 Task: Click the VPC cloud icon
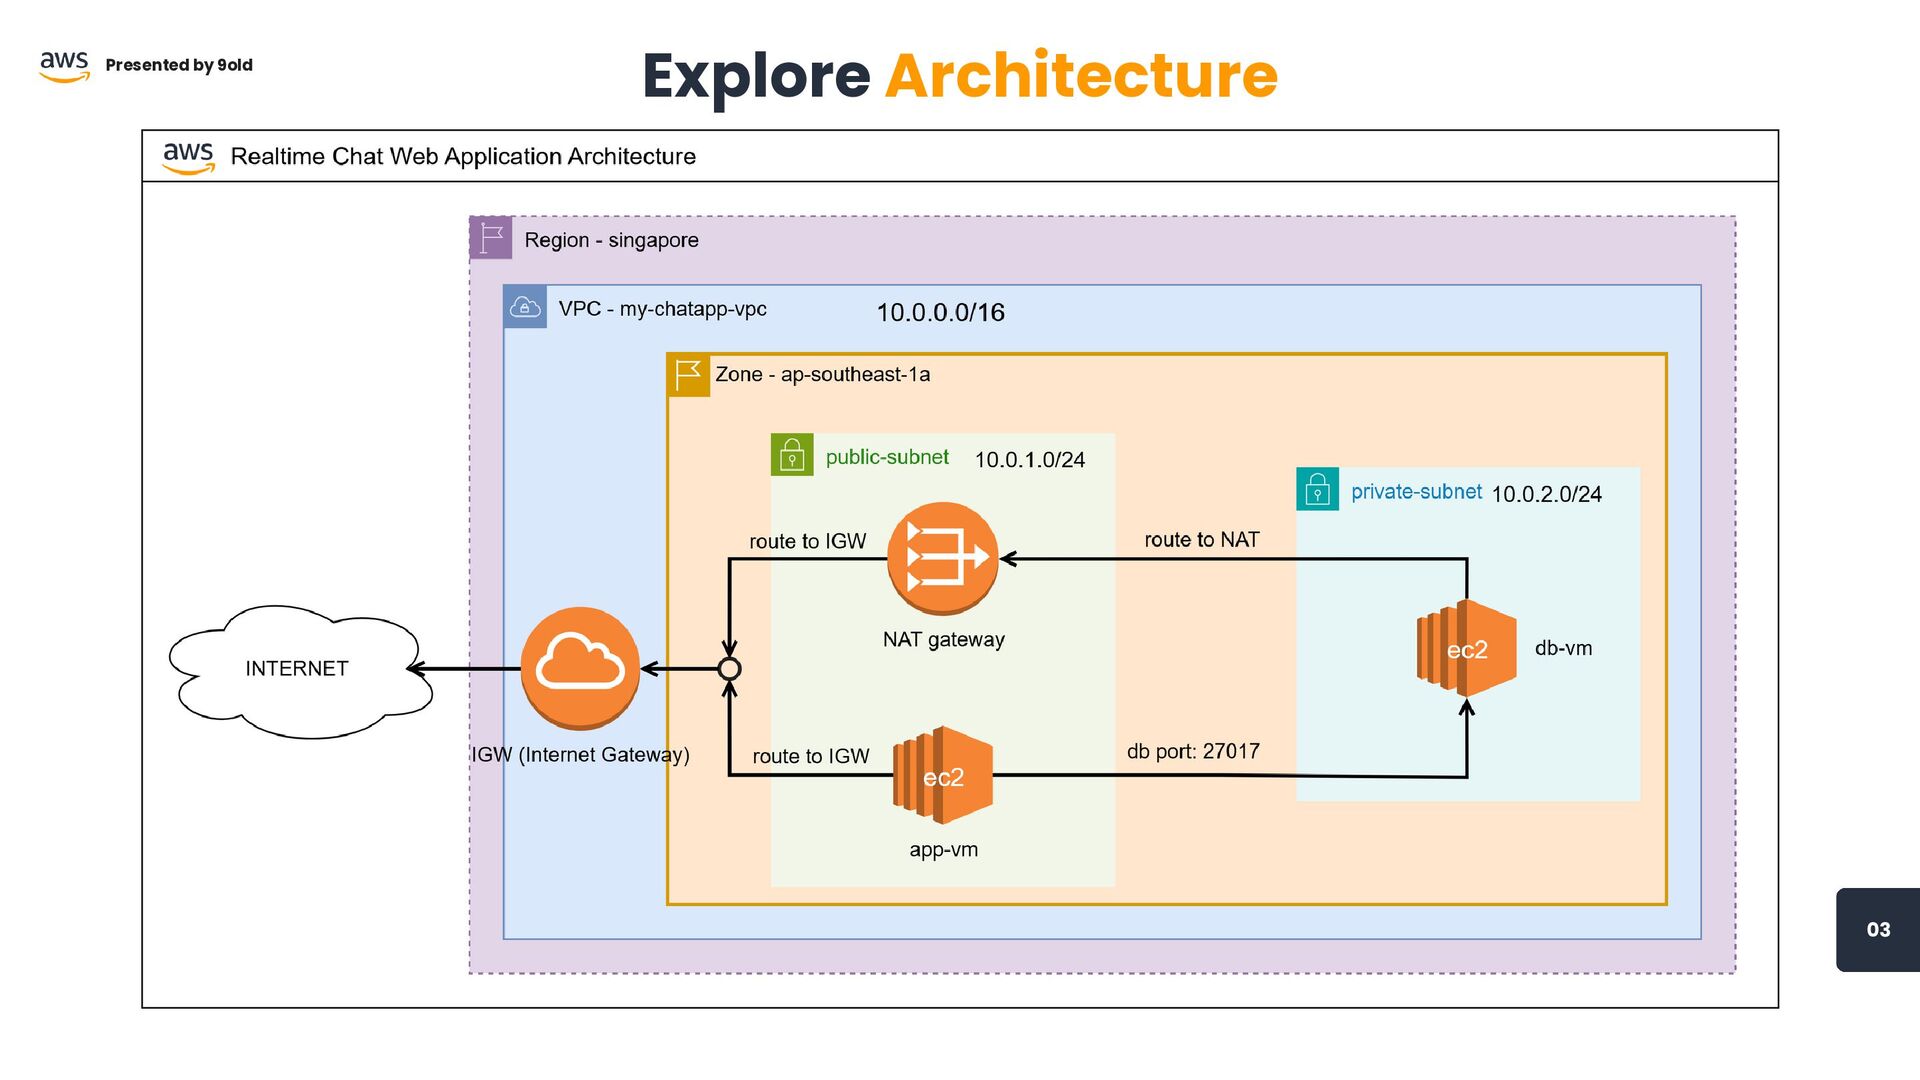(x=525, y=307)
